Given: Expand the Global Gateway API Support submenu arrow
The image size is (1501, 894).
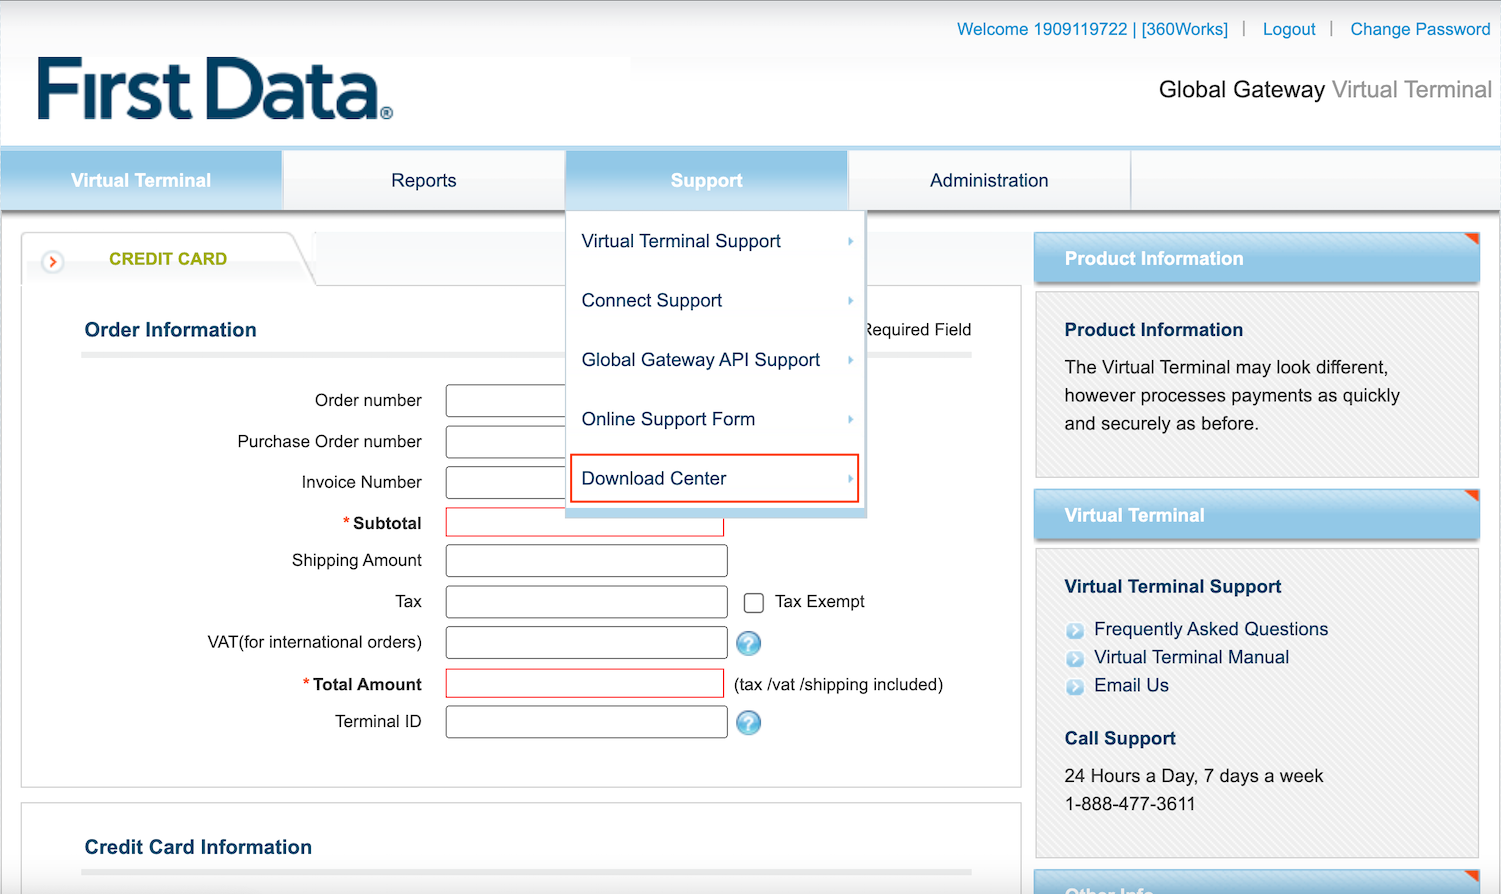Looking at the screenshot, I should point(850,360).
